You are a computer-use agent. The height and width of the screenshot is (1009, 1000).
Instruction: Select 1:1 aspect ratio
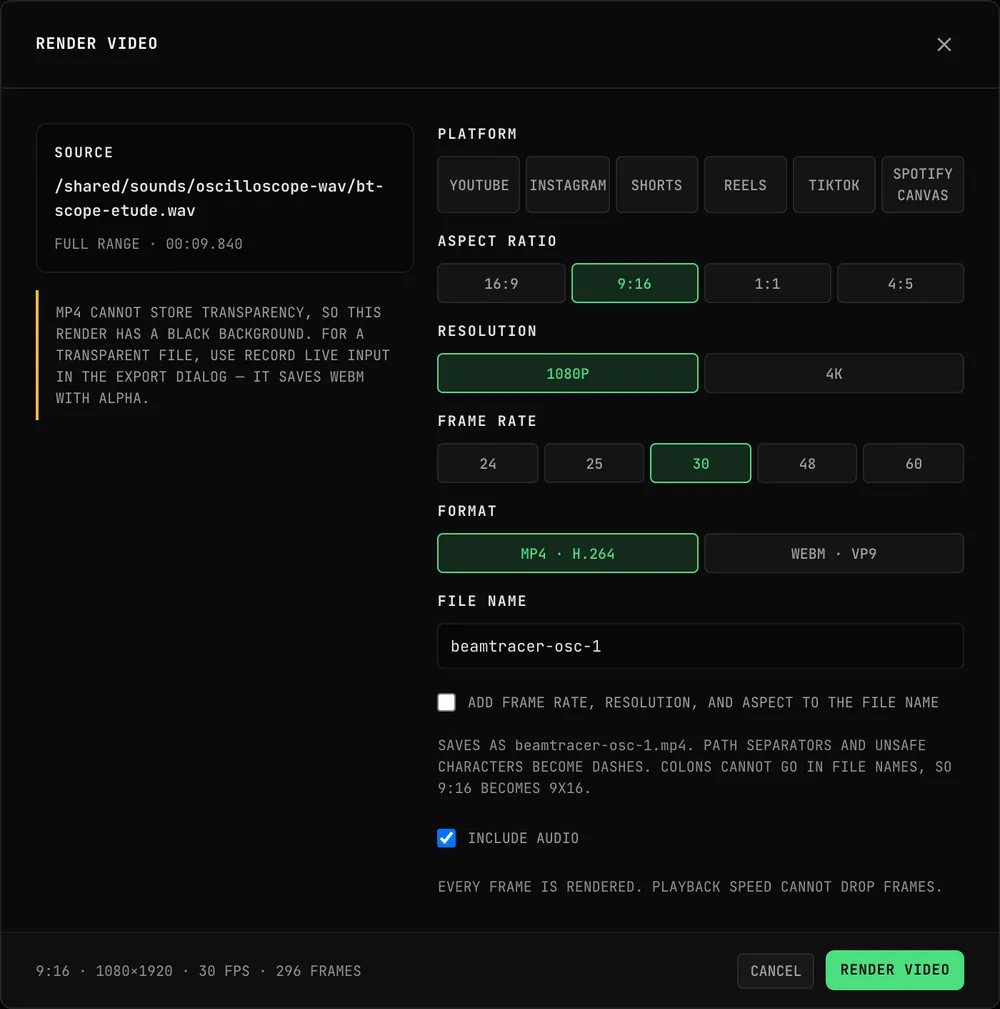pyautogui.click(x=767, y=283)
